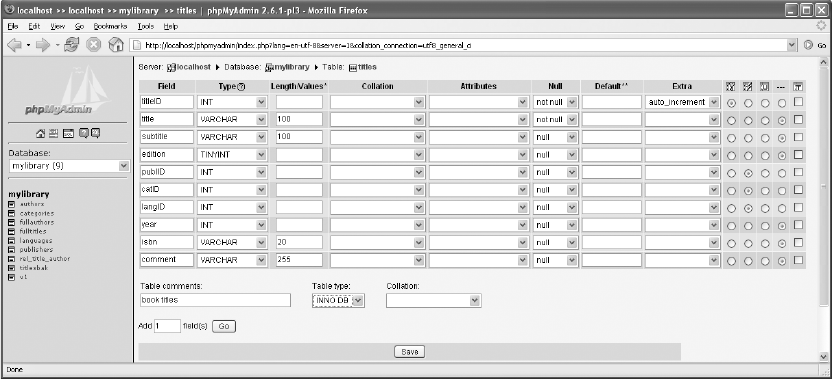The image size is (832, 379).
Task: Click the table icon beside languages
Action: (12, 240)
